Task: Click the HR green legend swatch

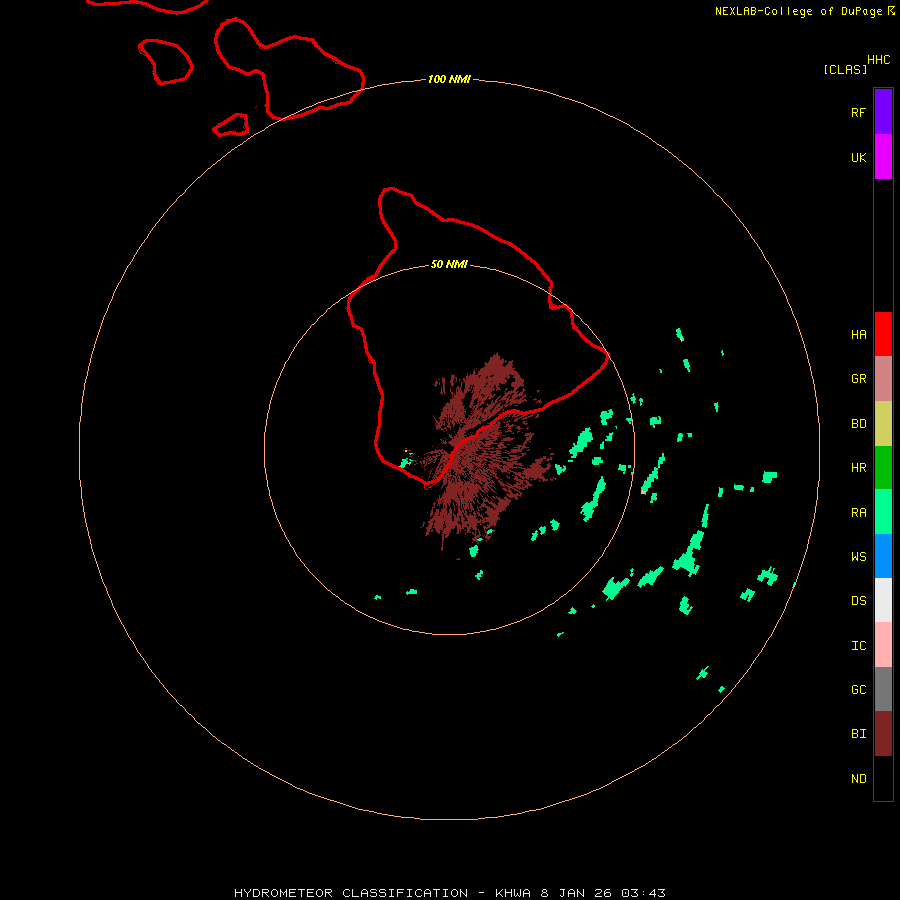Action: (883, 467)
